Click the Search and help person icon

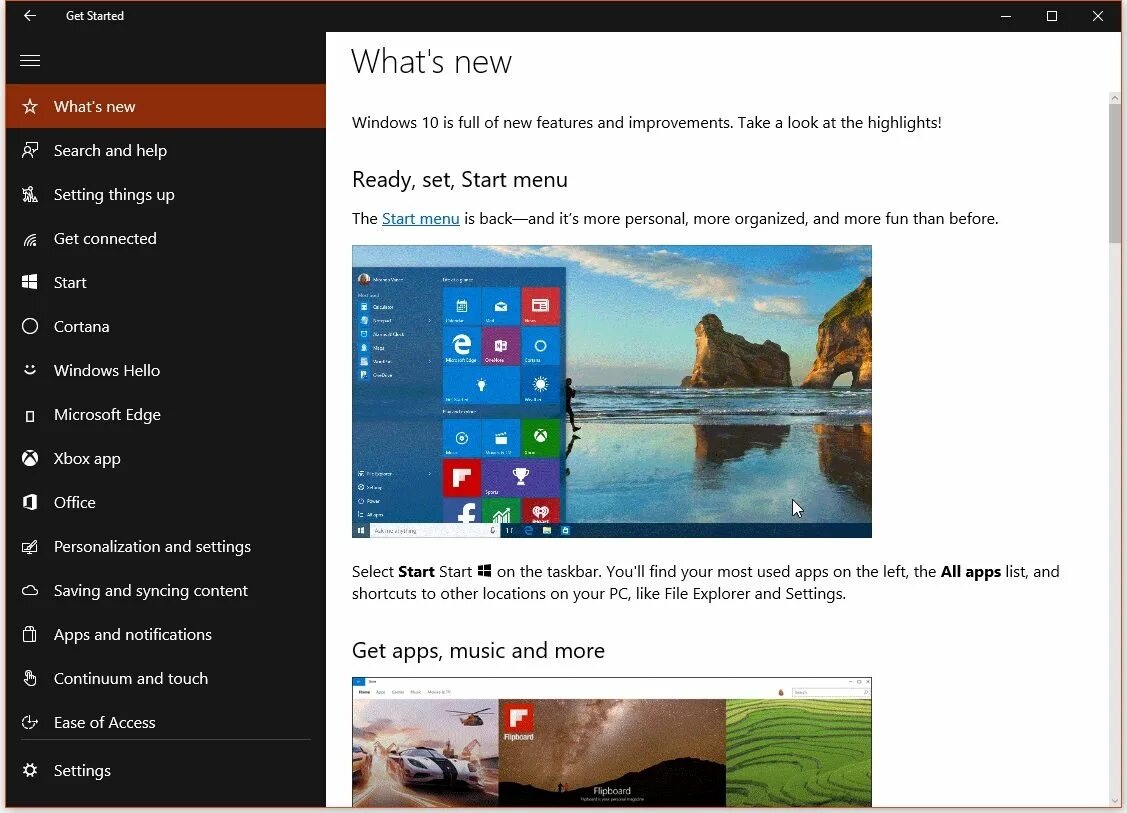(x=29, y=150)
